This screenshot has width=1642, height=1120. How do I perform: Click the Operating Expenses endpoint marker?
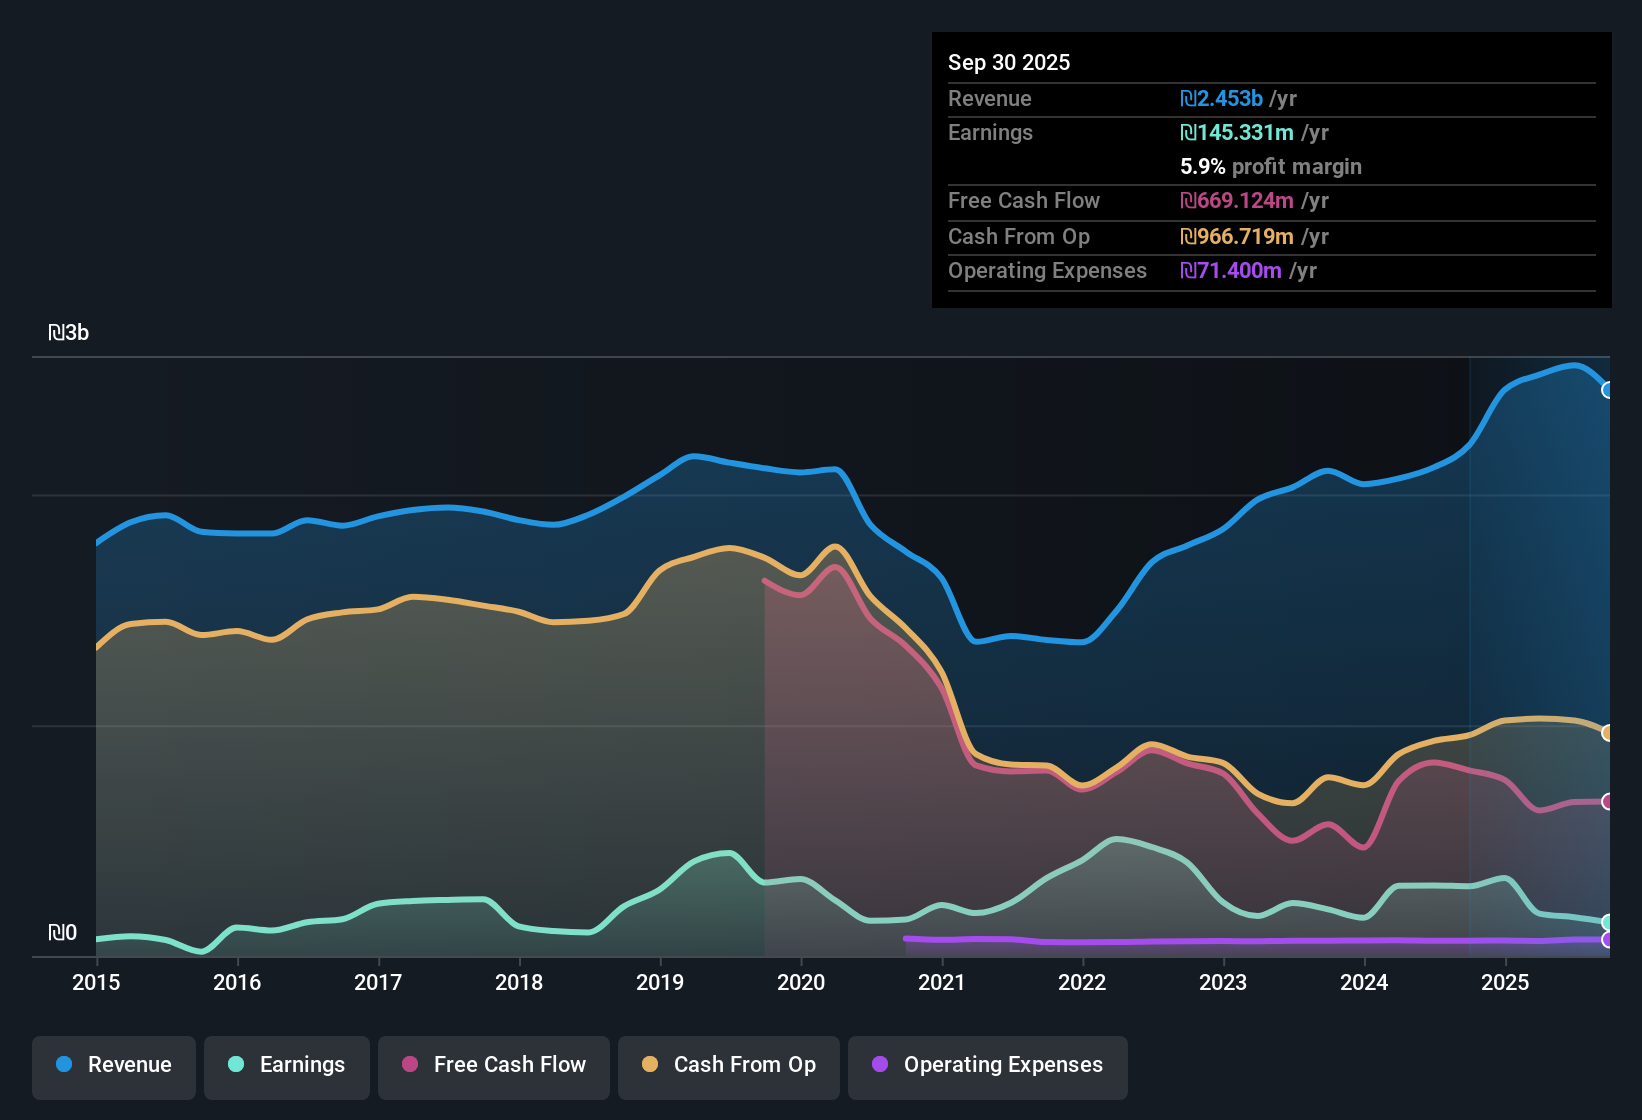[x=1606, y=941]
